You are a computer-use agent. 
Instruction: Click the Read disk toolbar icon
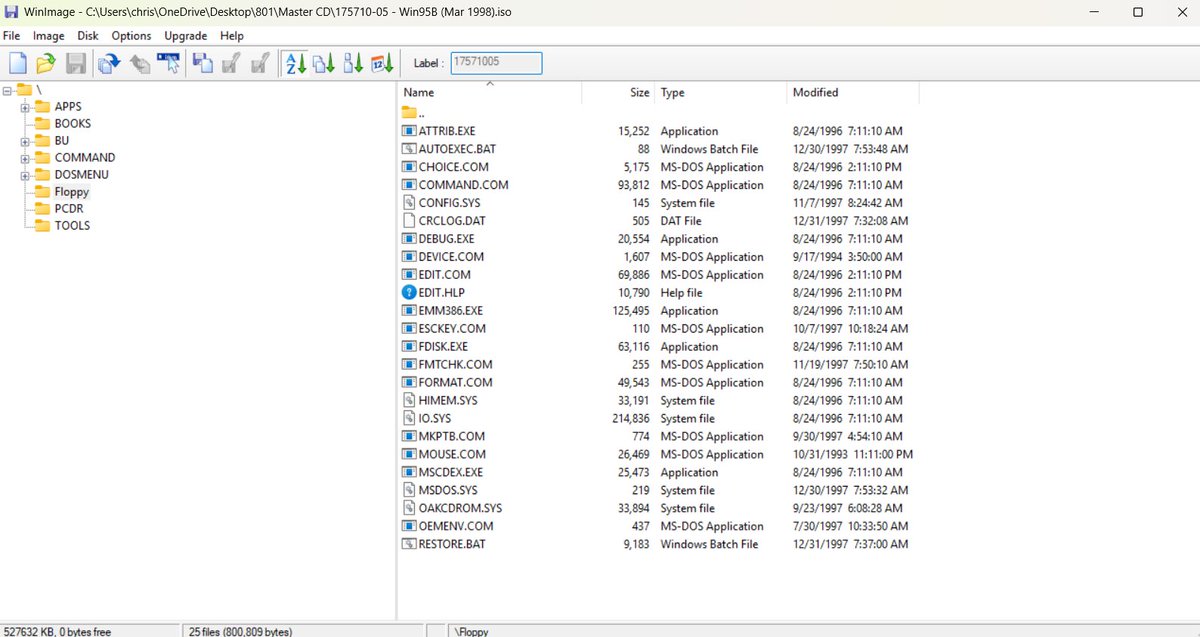203,64
